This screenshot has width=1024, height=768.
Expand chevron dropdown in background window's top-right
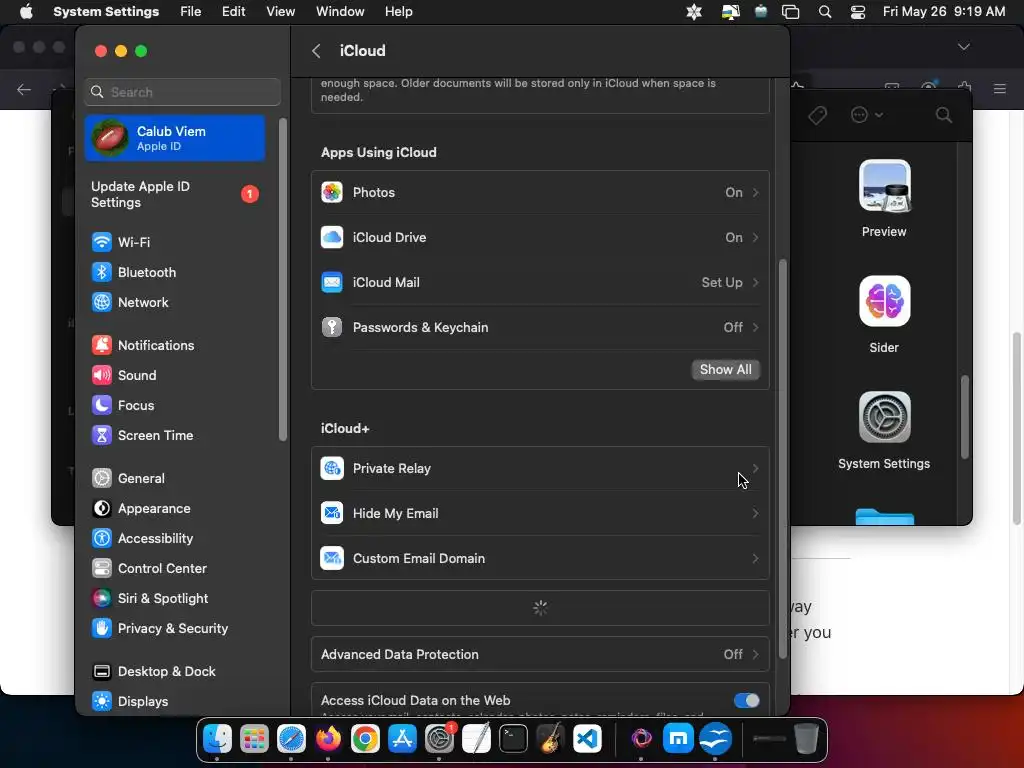pos(963,47)
